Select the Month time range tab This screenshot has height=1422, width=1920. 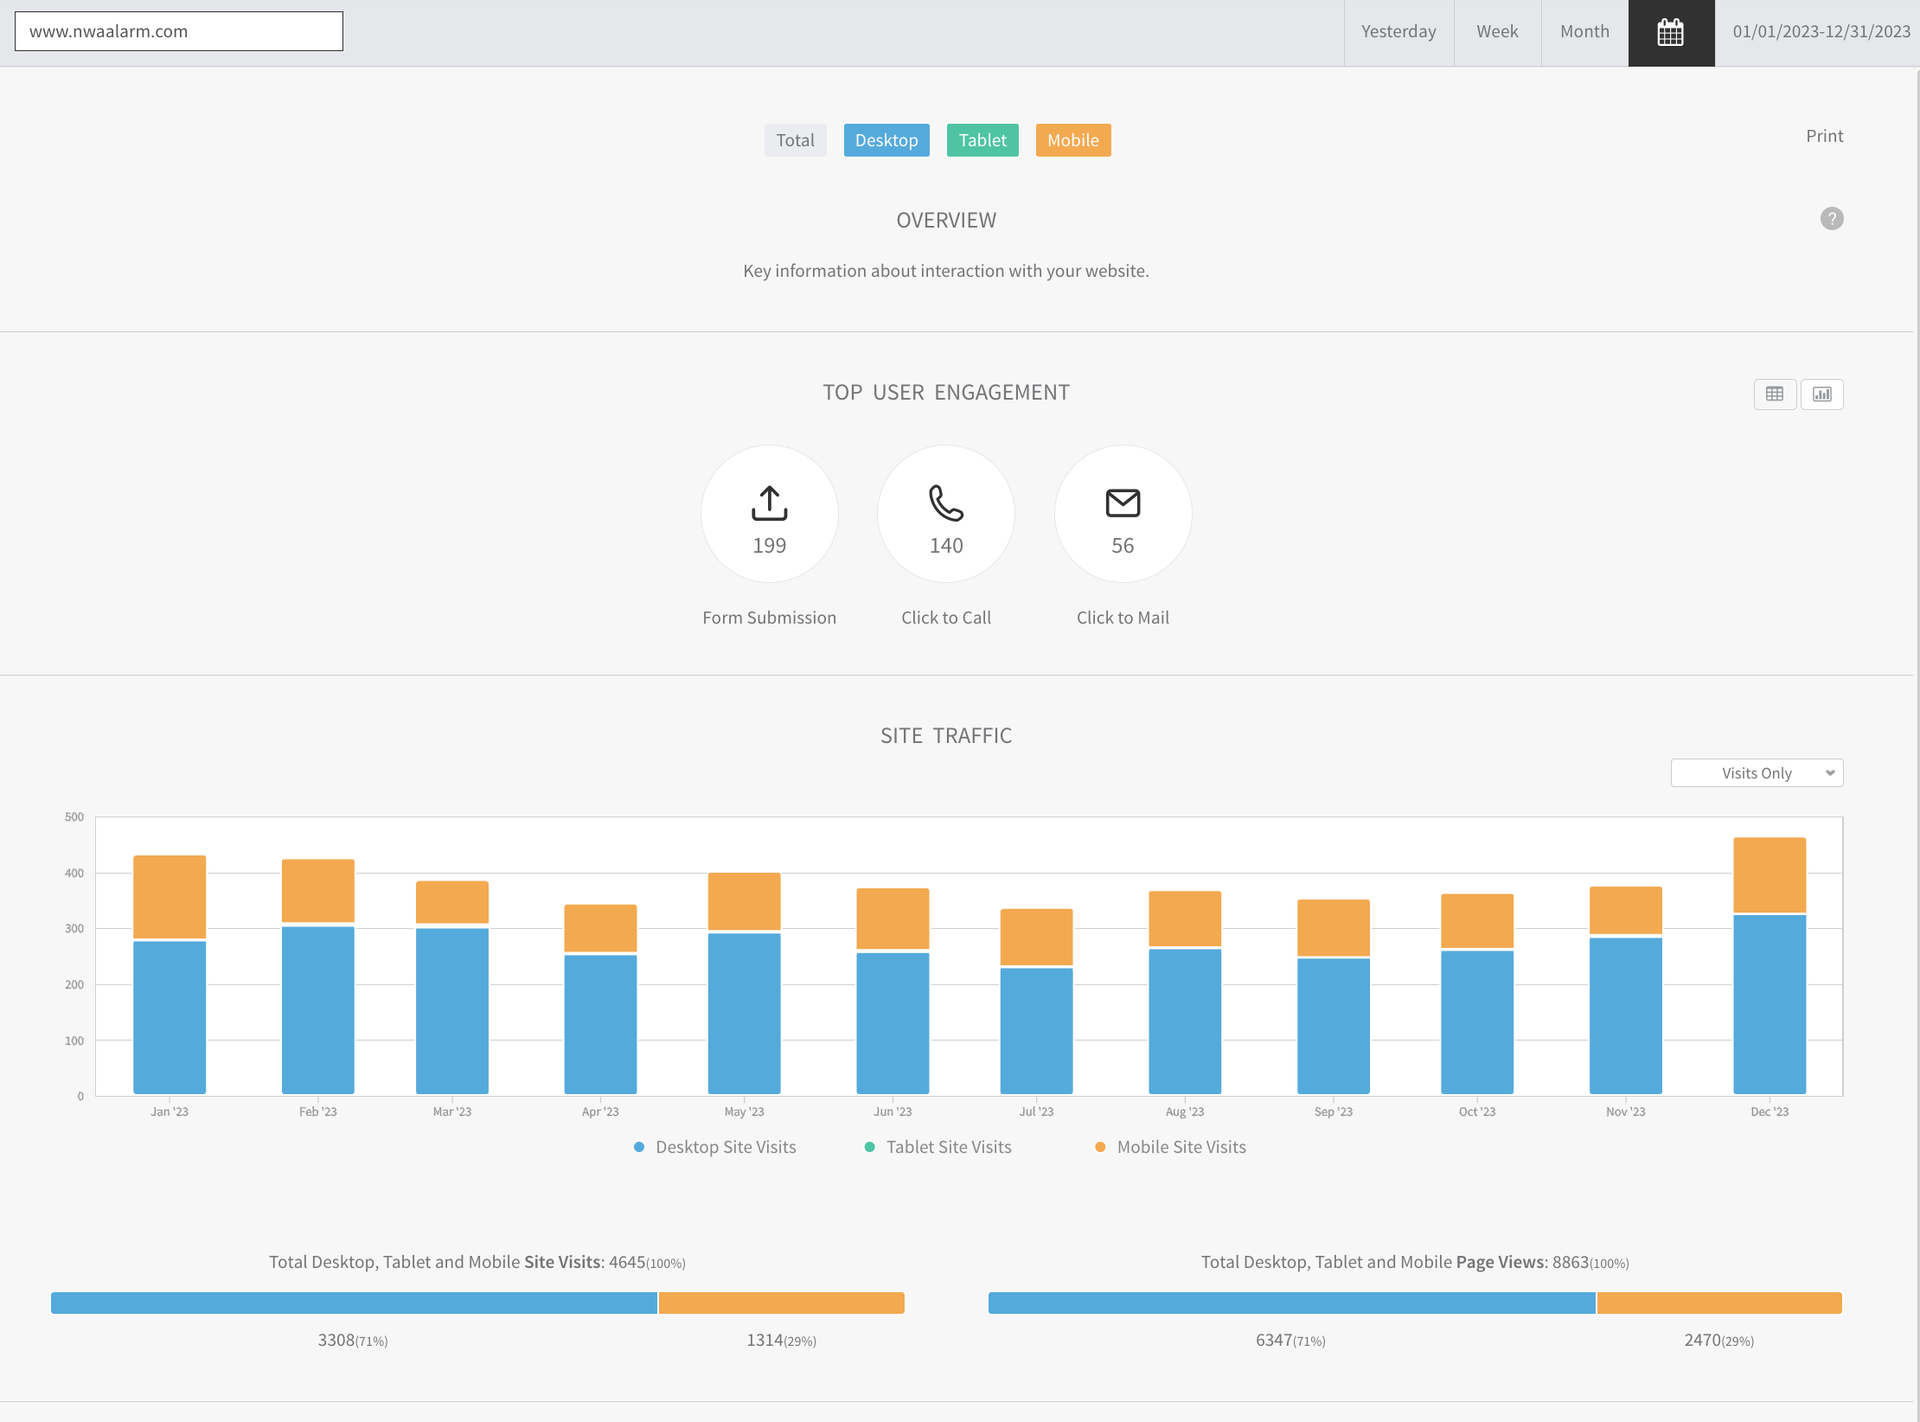click(1584, 32)
